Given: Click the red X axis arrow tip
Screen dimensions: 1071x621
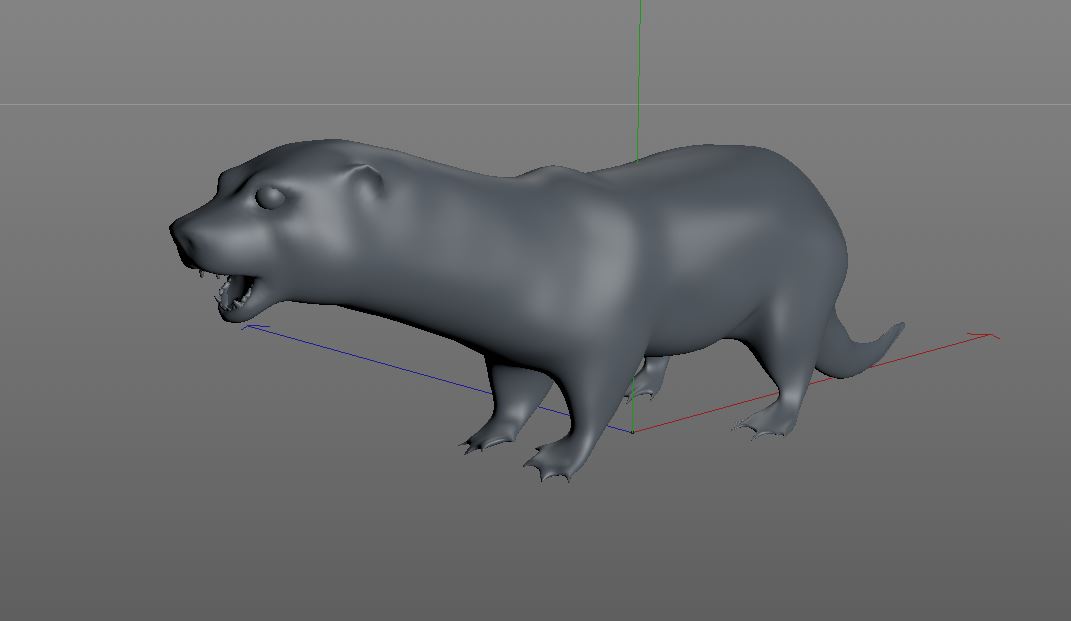Looking at the screenshot, I should (988, 335).
